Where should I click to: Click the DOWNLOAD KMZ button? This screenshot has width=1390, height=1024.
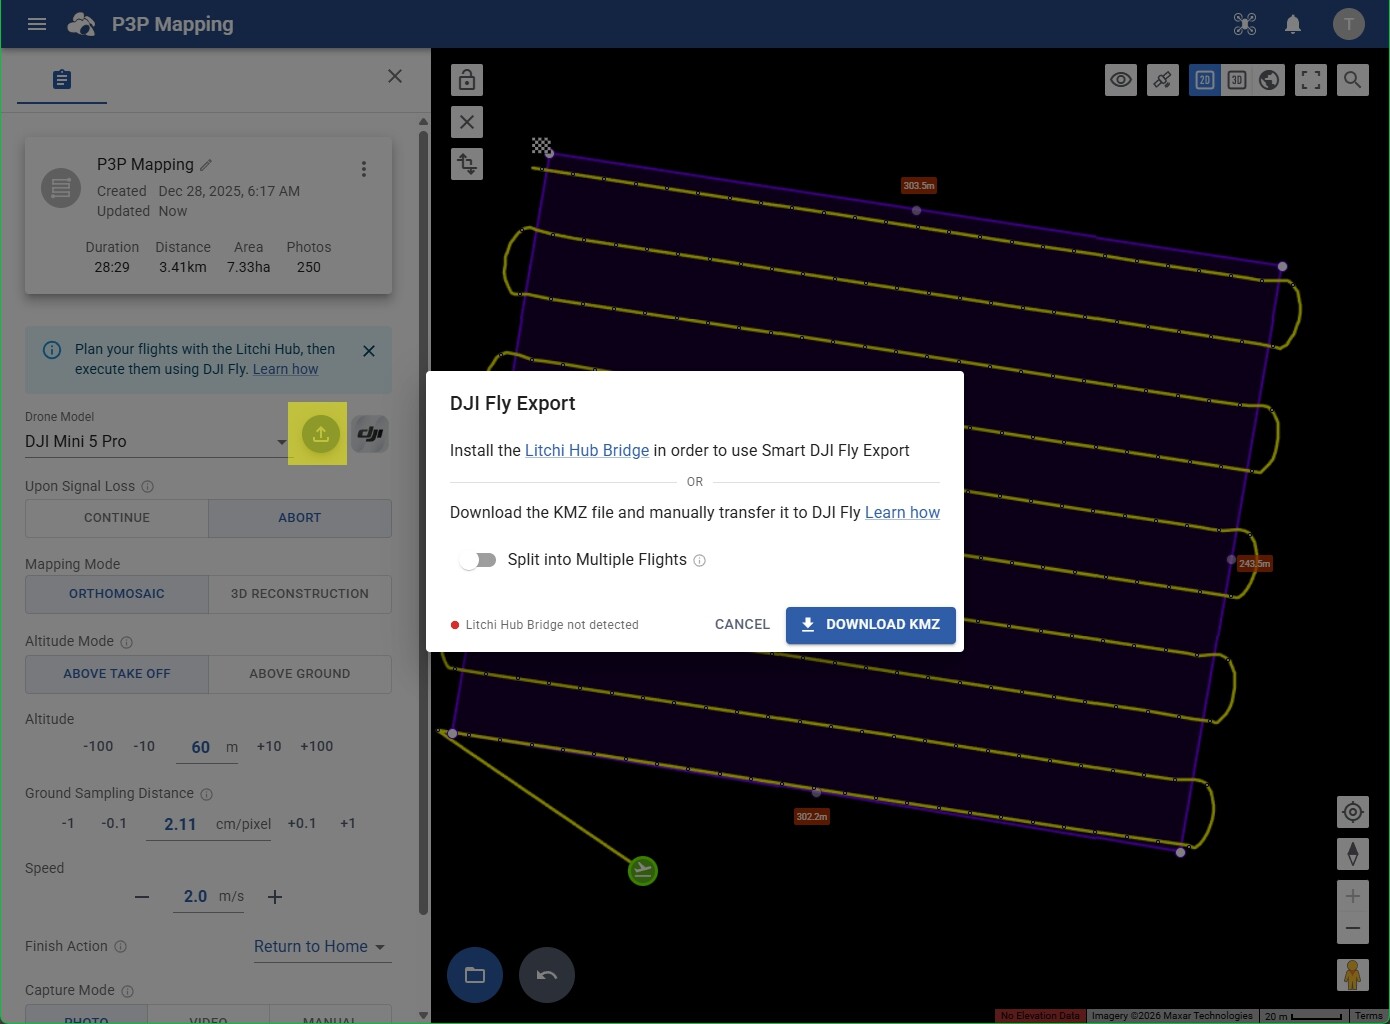[x=870, y=625]
